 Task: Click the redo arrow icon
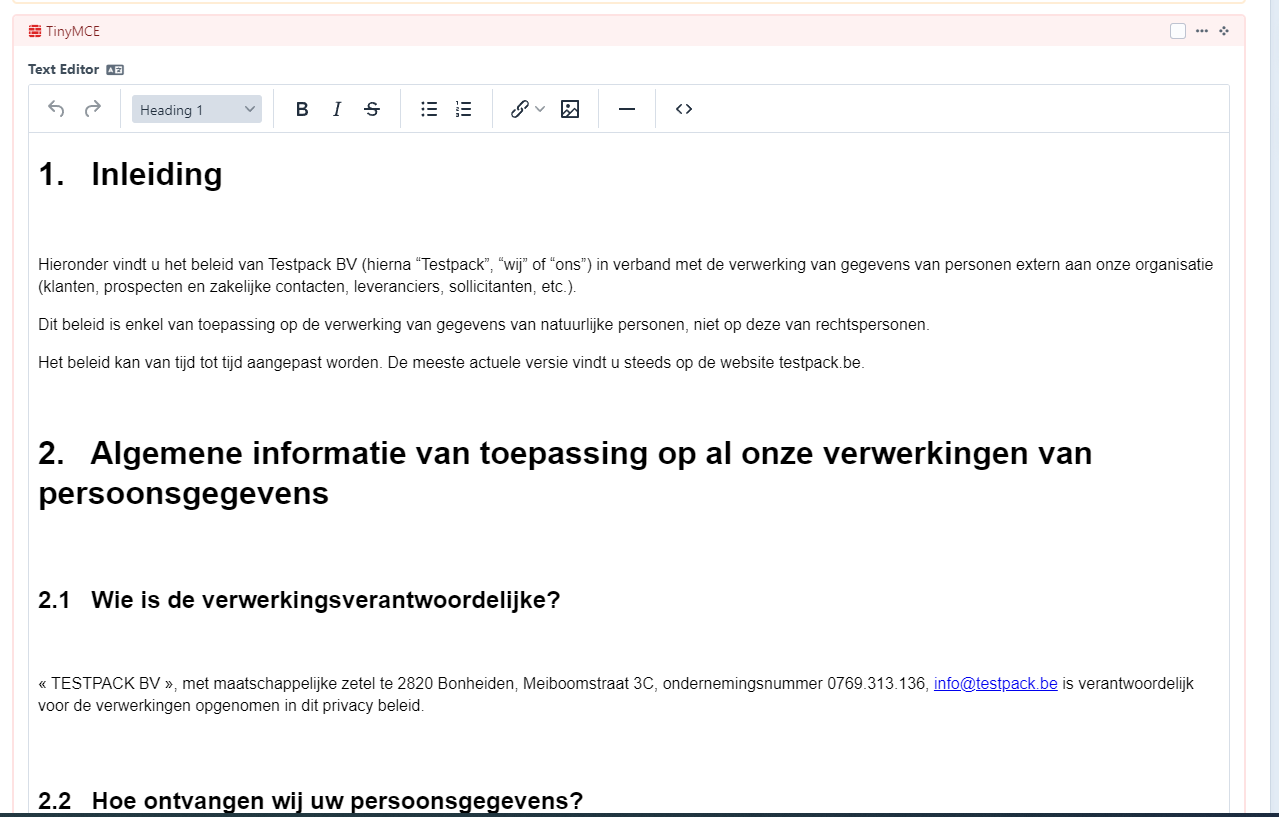click(x=92, y=109)
